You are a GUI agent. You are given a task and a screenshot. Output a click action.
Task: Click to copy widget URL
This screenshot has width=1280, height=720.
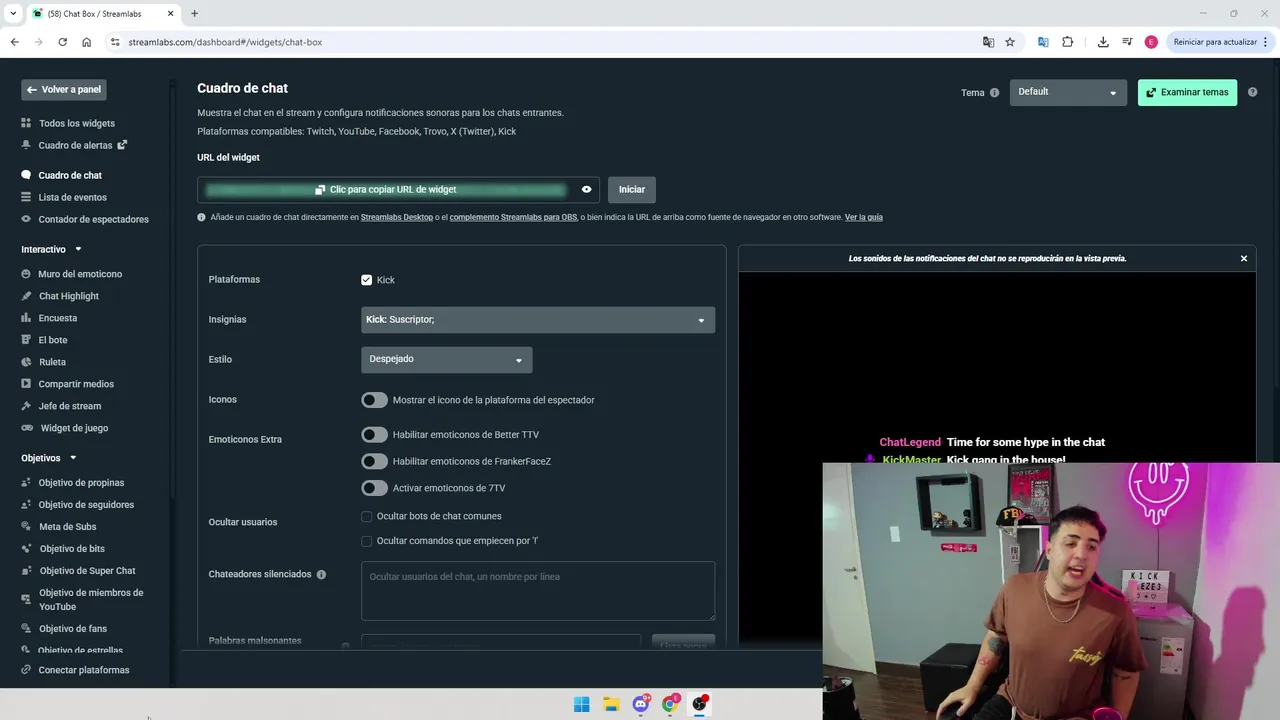click(386, 189)
